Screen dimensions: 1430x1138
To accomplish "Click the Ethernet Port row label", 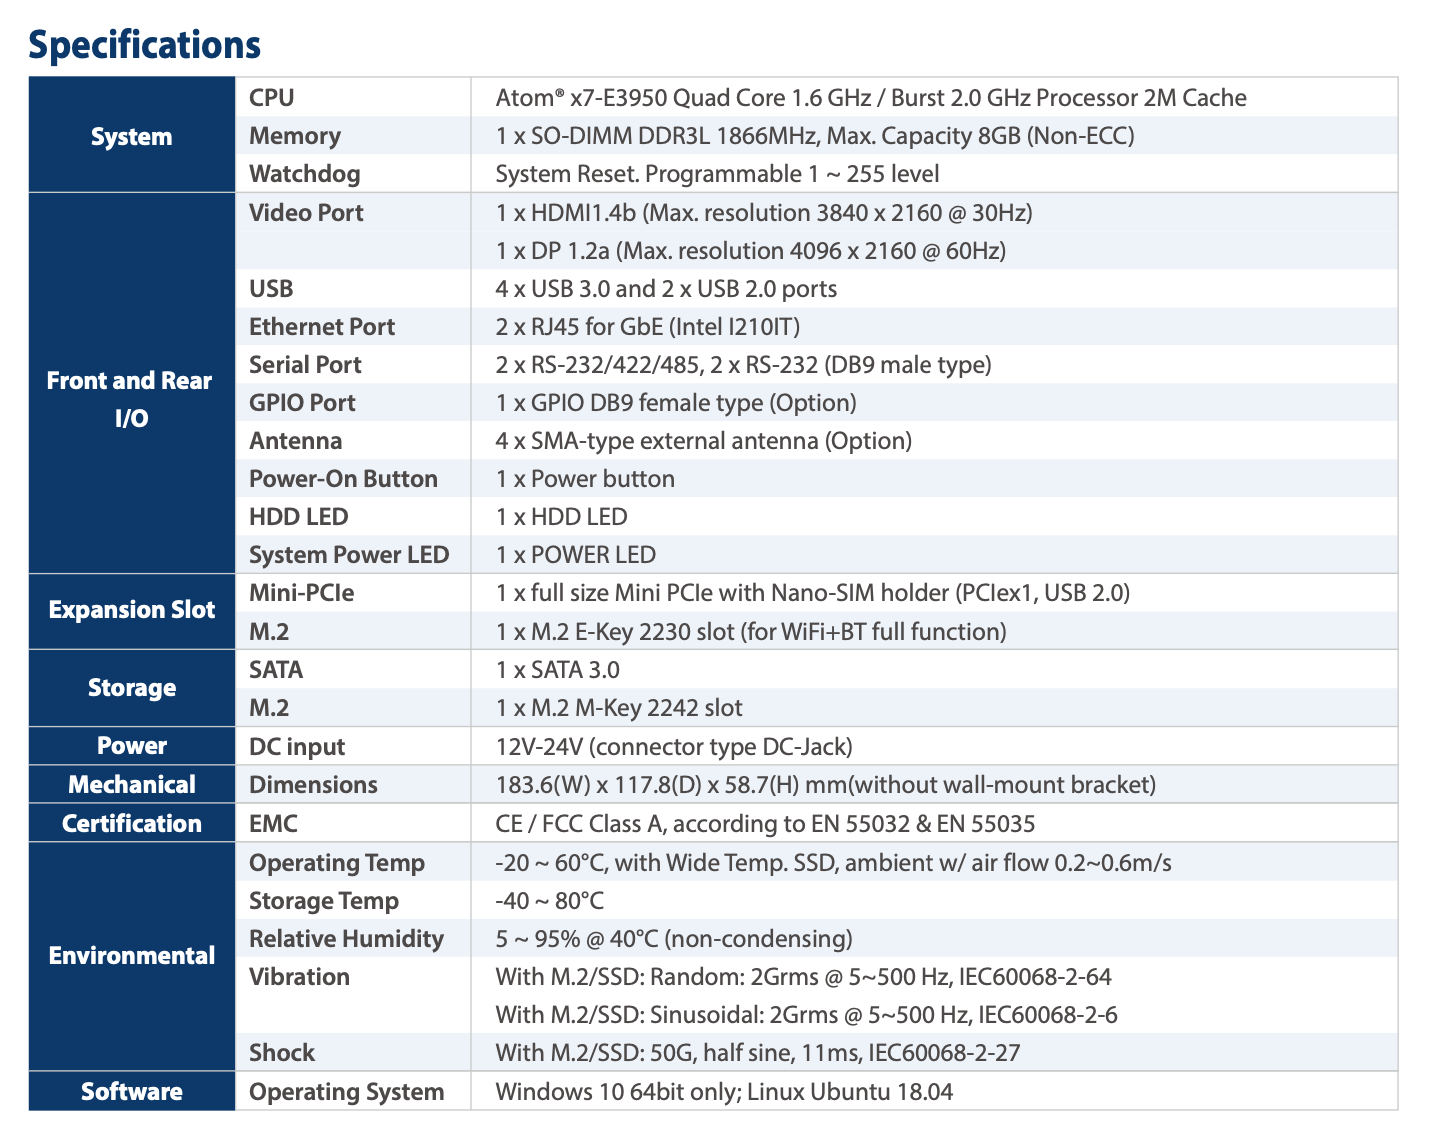I will coord(321,327).
